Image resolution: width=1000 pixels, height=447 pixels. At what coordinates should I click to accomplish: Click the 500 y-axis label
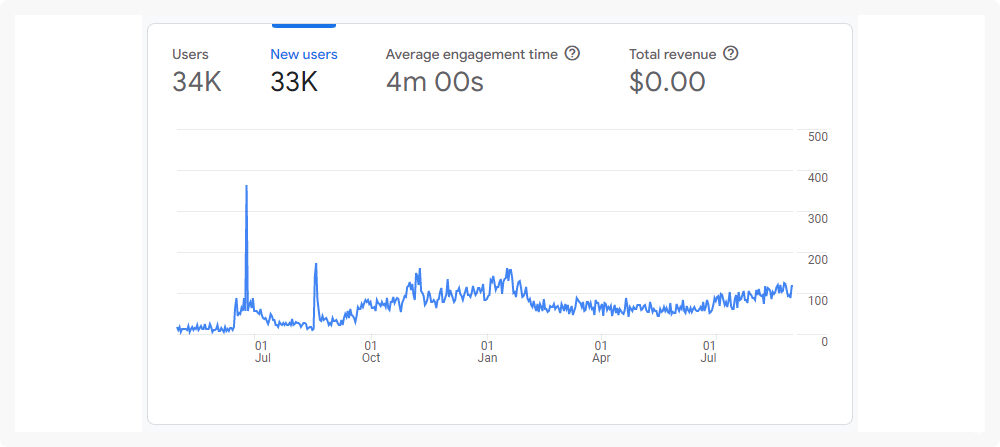click(x=817, y=137)
